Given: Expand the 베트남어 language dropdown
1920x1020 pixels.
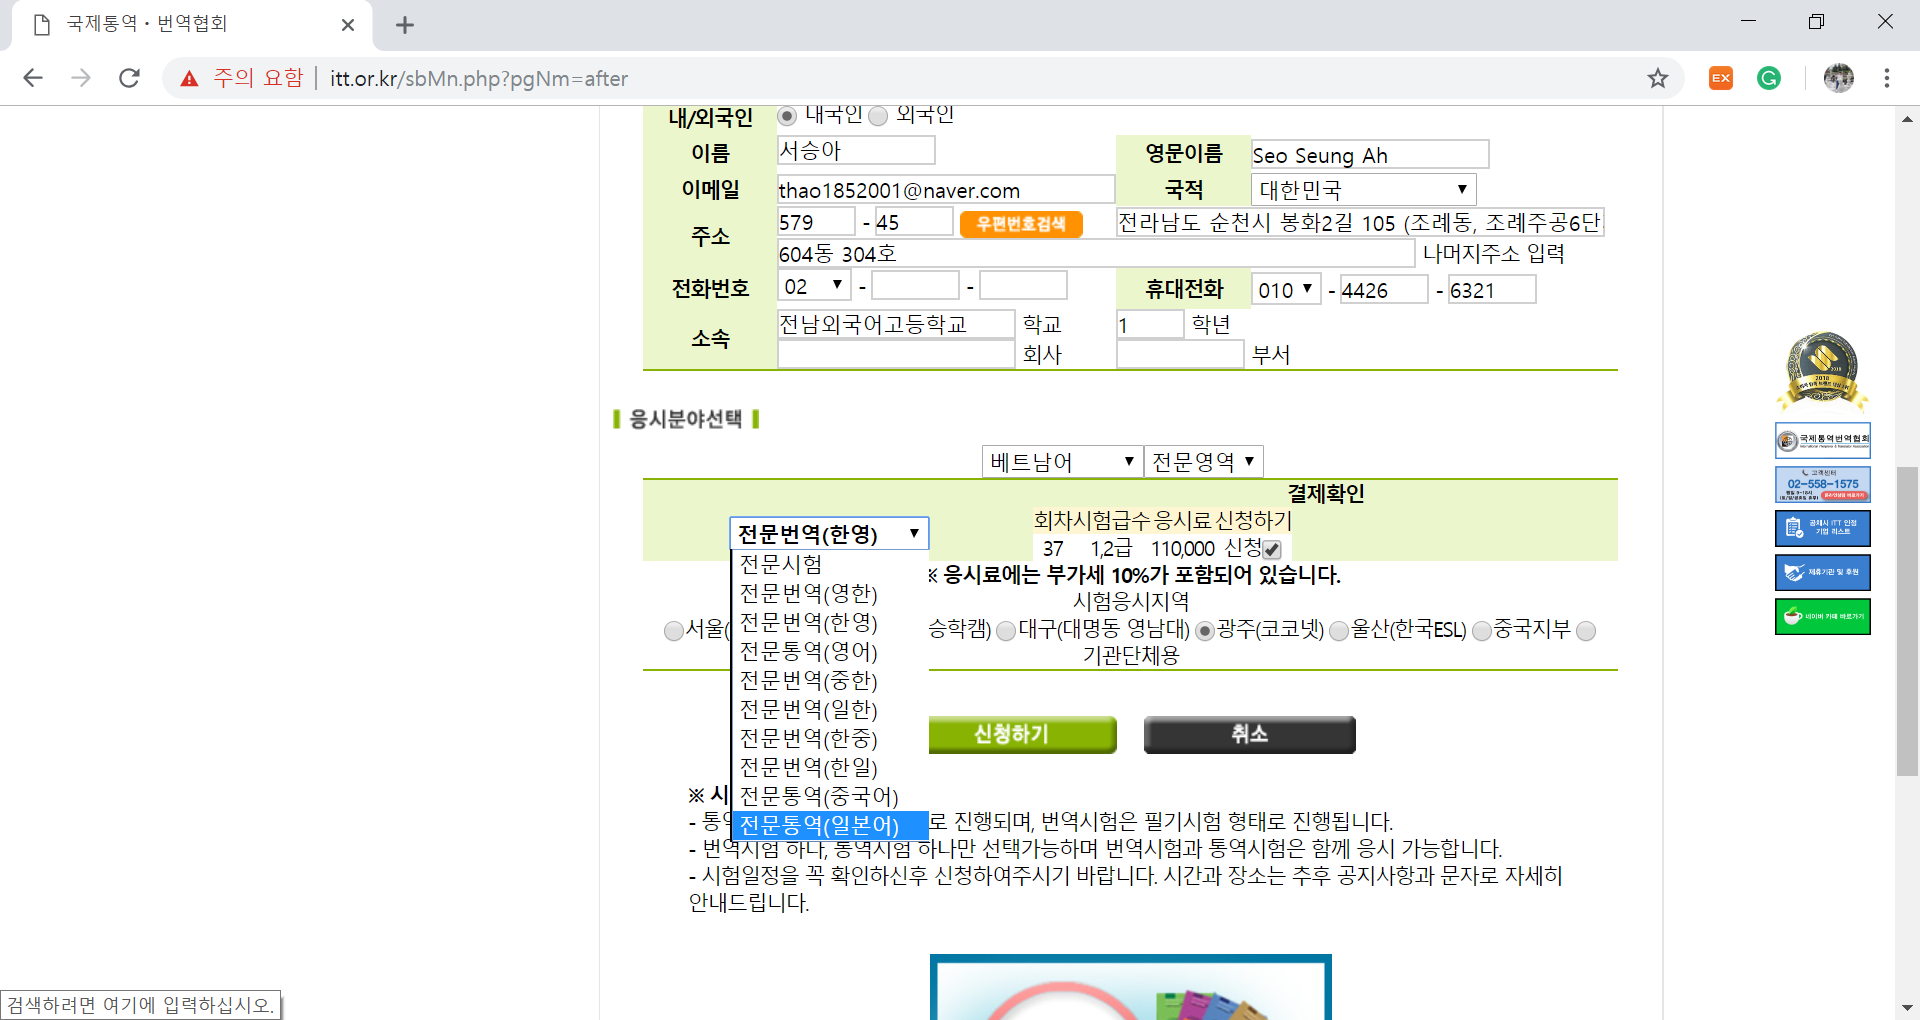Looking at the screenshot, I should pyautogui.click(x=1062, y=461).
